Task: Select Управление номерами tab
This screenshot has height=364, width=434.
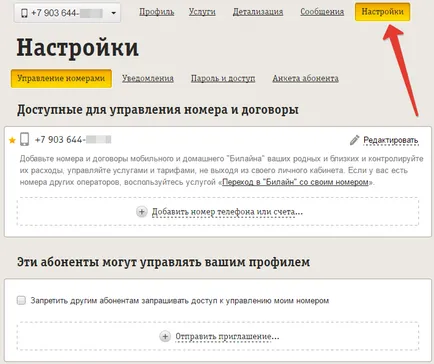Action: [61, 79]
